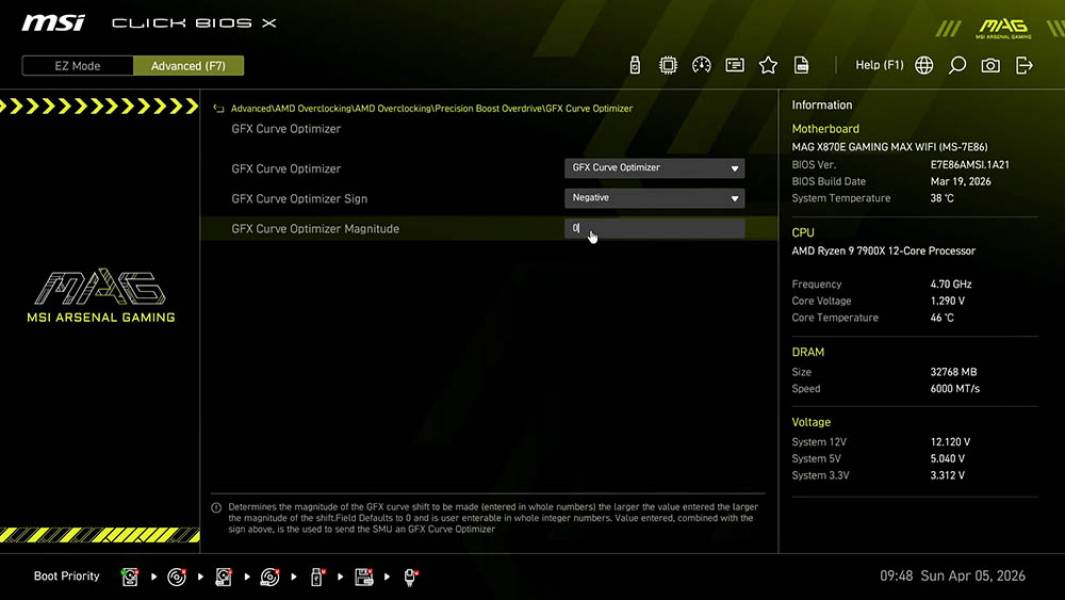Image resolution: width=1065 pixels, height=600 pixels.
Task: Select the USB device in Boot Priority
Action: click(x=317, y=576)
